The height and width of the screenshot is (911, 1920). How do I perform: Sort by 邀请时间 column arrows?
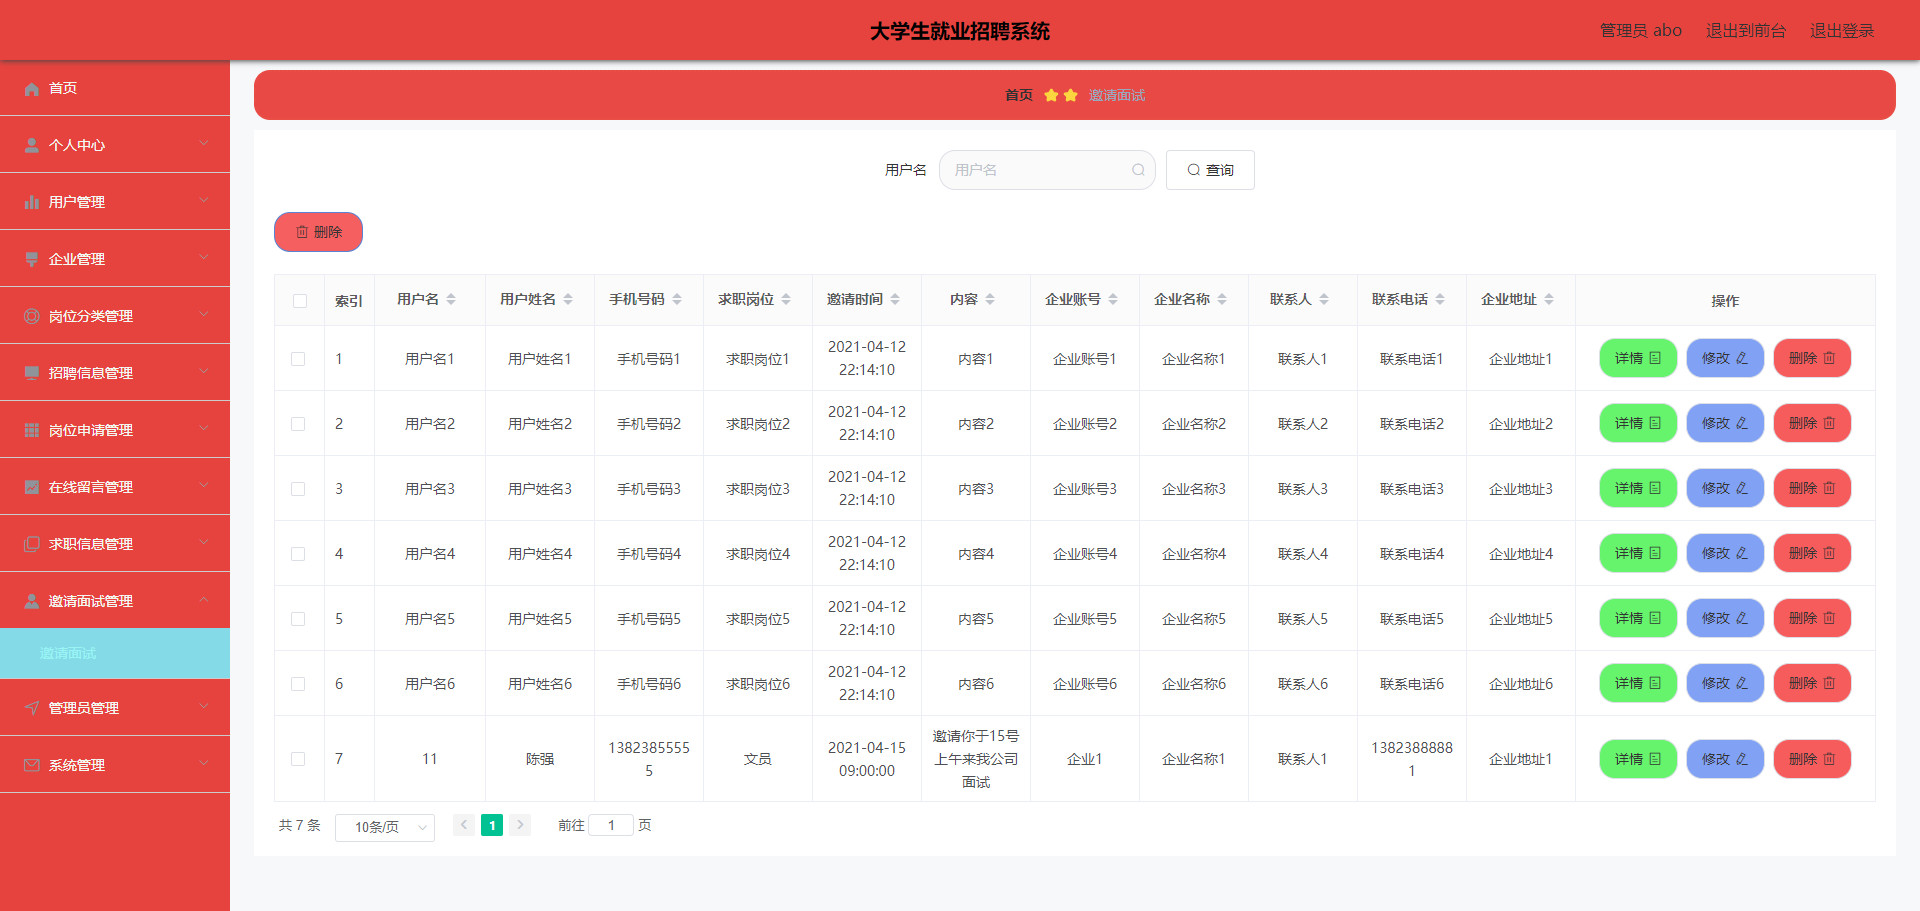pyautogui.click(x=895, y=299)
